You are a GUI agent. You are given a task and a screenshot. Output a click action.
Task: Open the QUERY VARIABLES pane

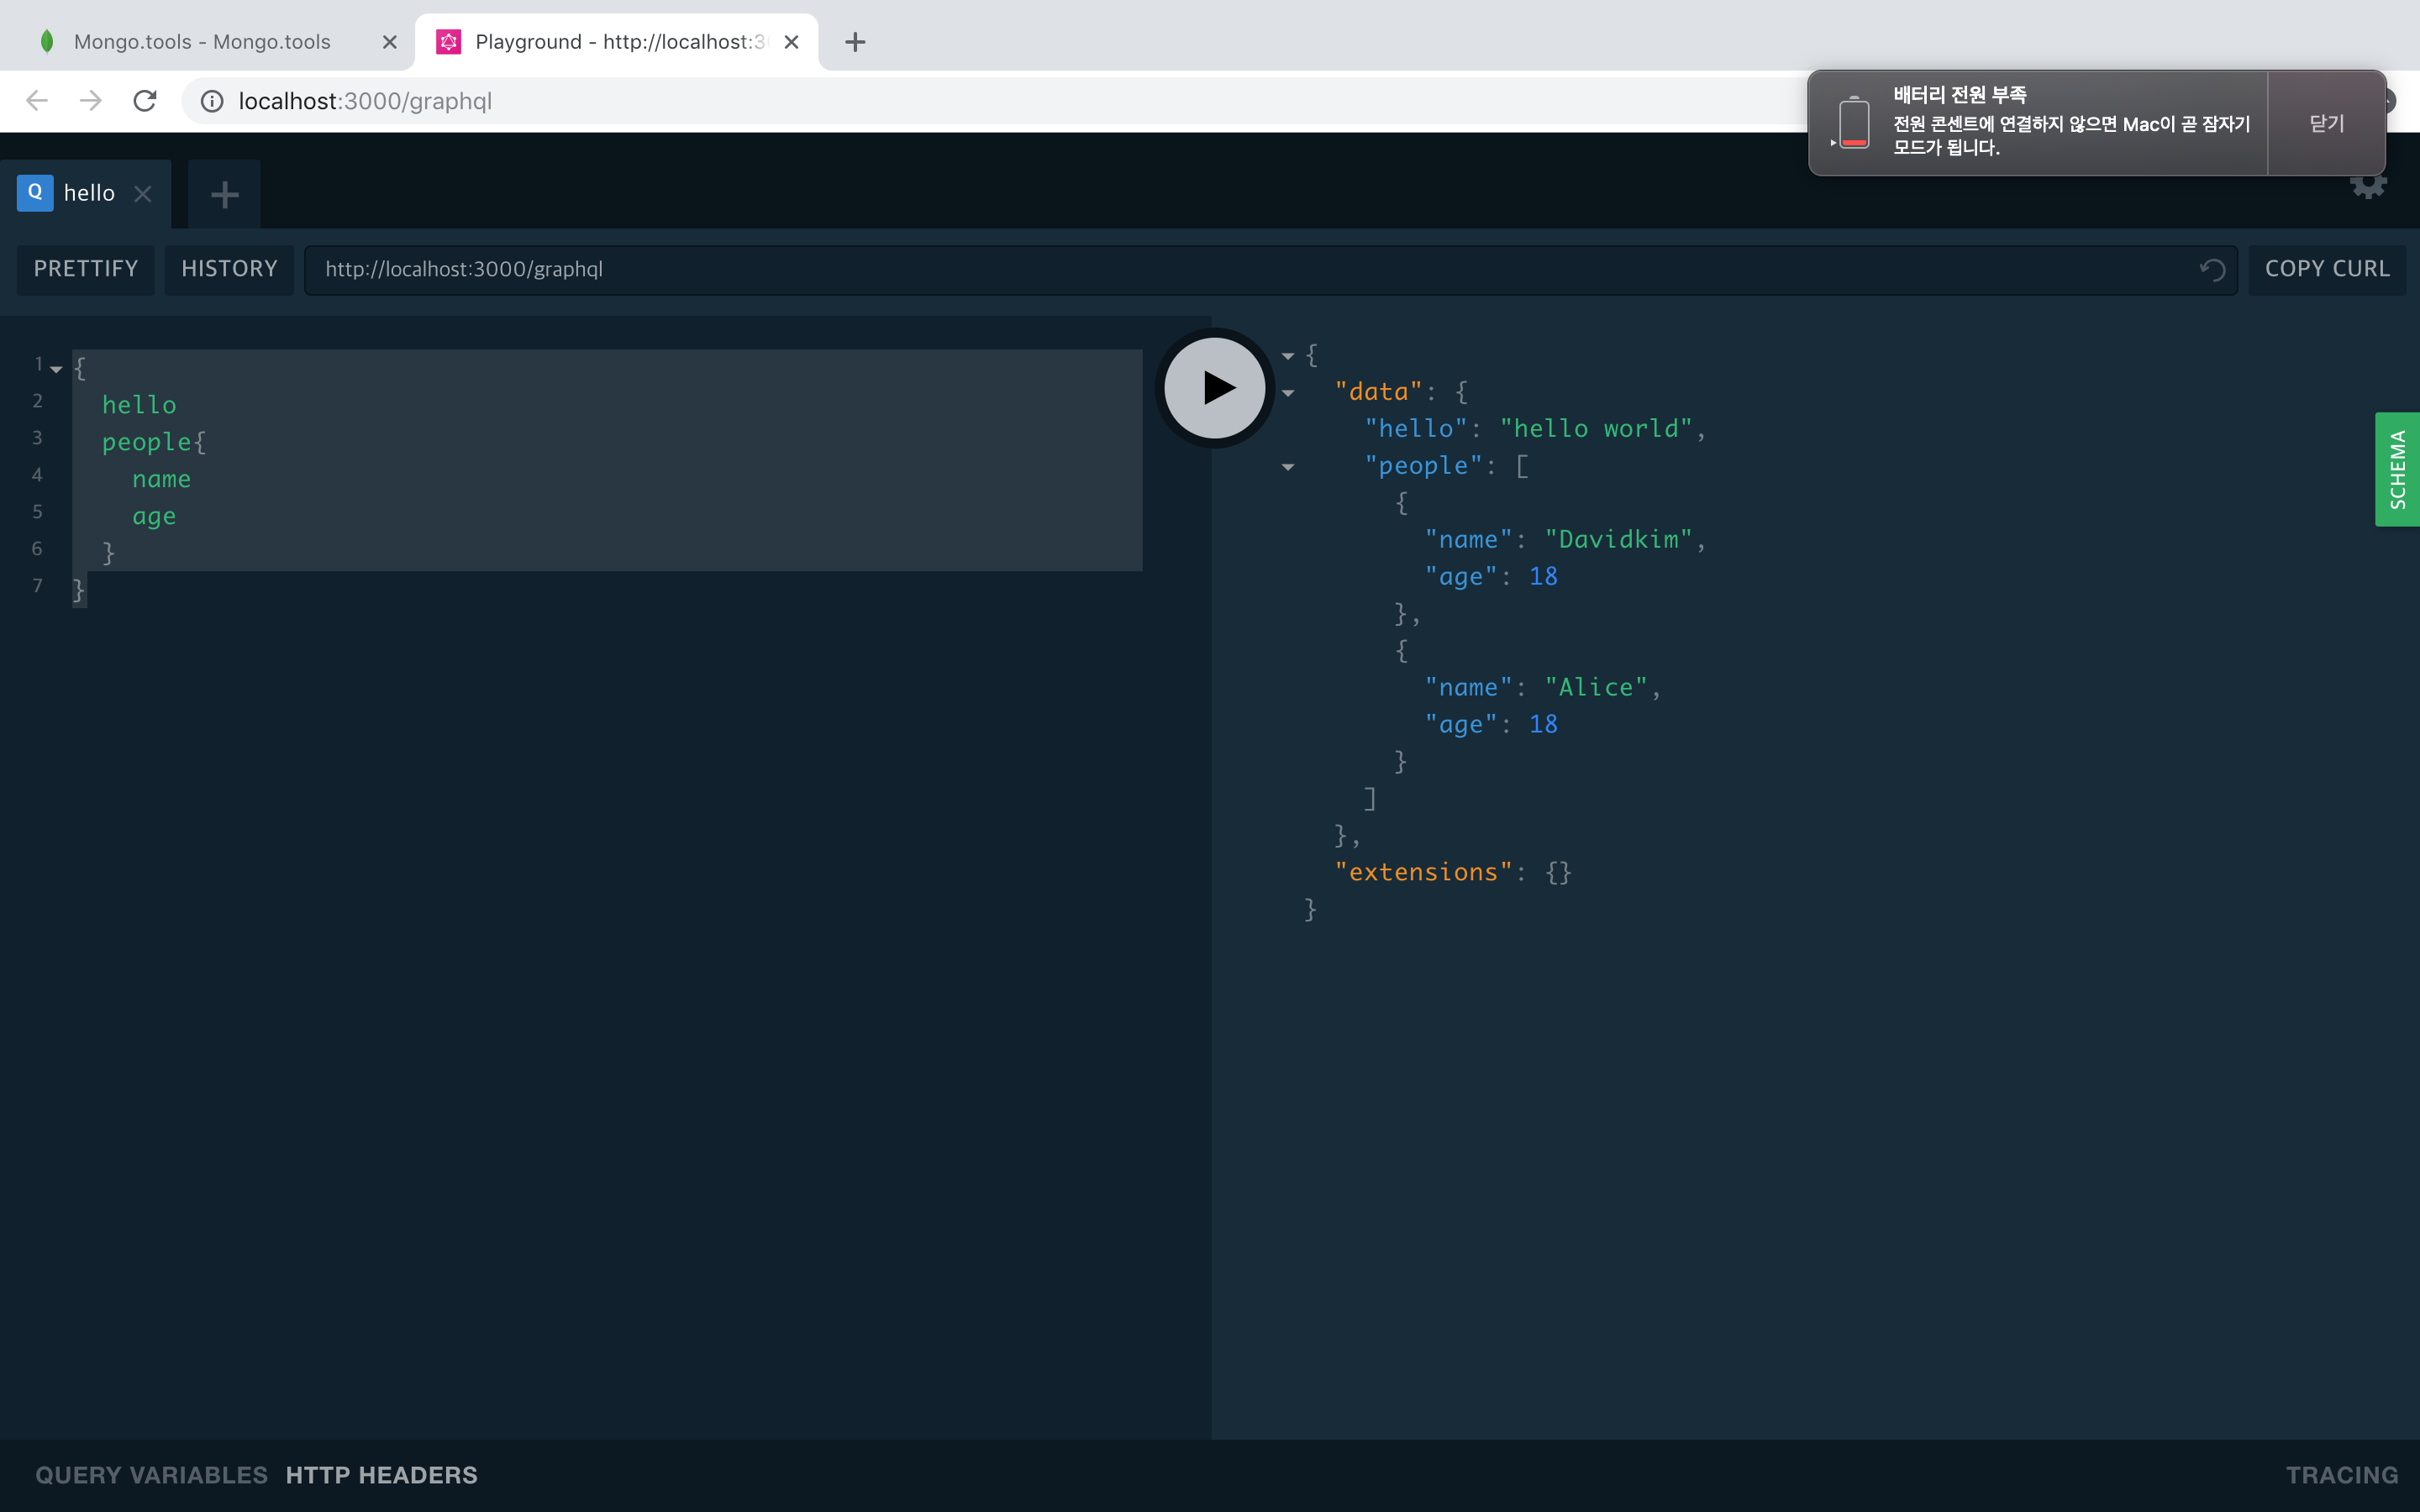pos(152,1475)
